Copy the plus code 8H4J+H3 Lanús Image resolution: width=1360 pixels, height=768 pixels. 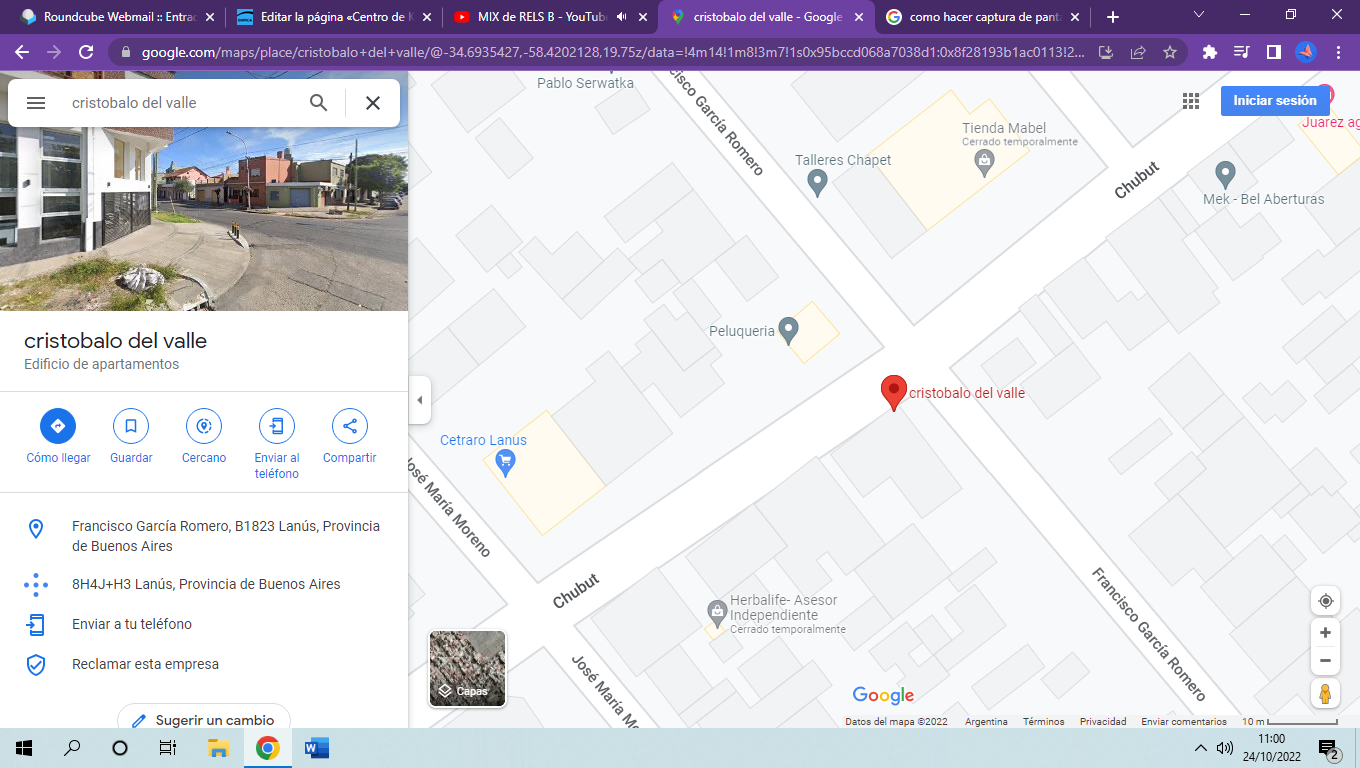coord(204,584)
